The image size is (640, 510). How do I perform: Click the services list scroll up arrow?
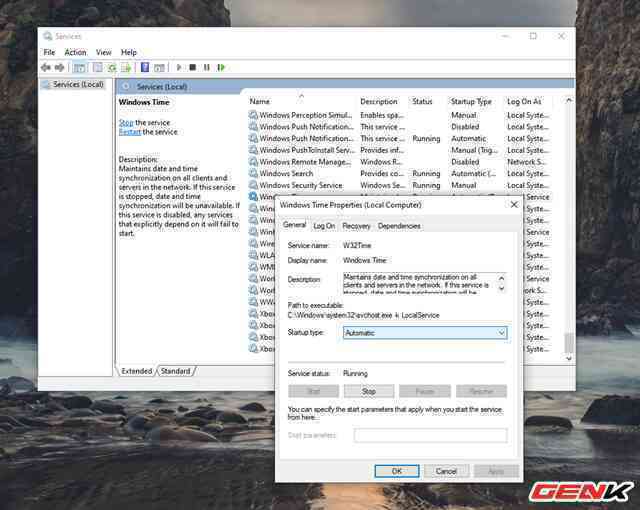(569, 100)
